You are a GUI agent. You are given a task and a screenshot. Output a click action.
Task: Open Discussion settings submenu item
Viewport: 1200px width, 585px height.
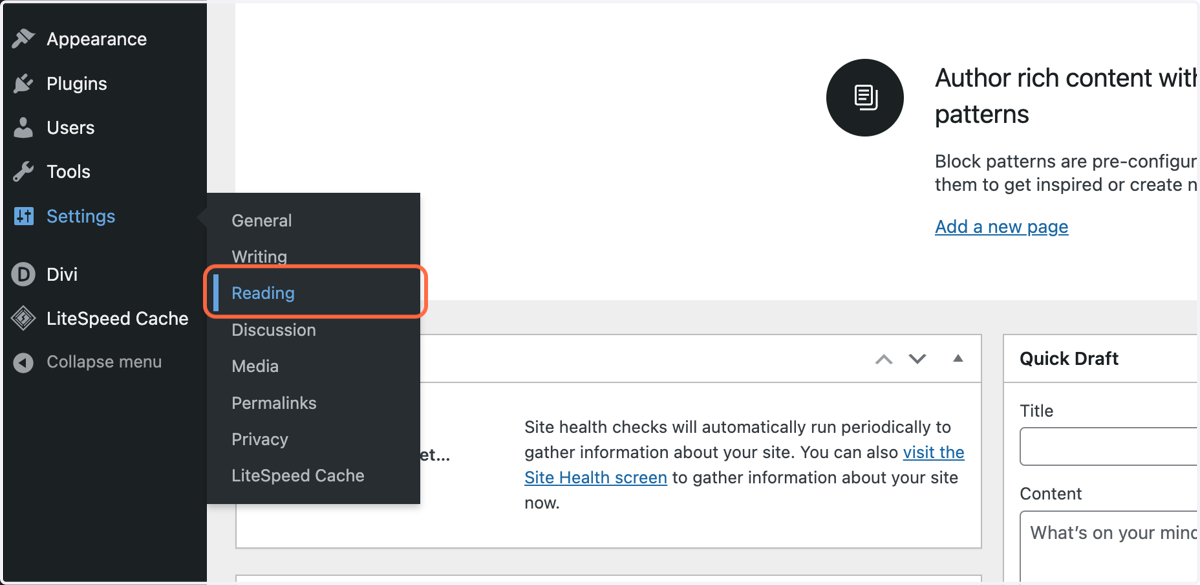coord(274,330)
